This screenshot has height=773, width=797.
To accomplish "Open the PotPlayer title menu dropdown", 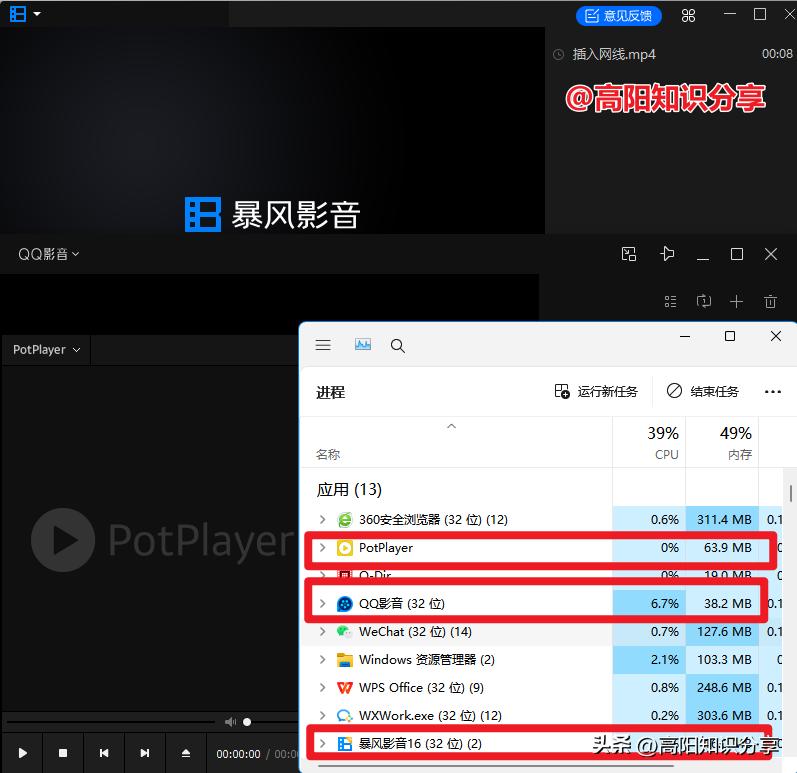I will point(46,350).
